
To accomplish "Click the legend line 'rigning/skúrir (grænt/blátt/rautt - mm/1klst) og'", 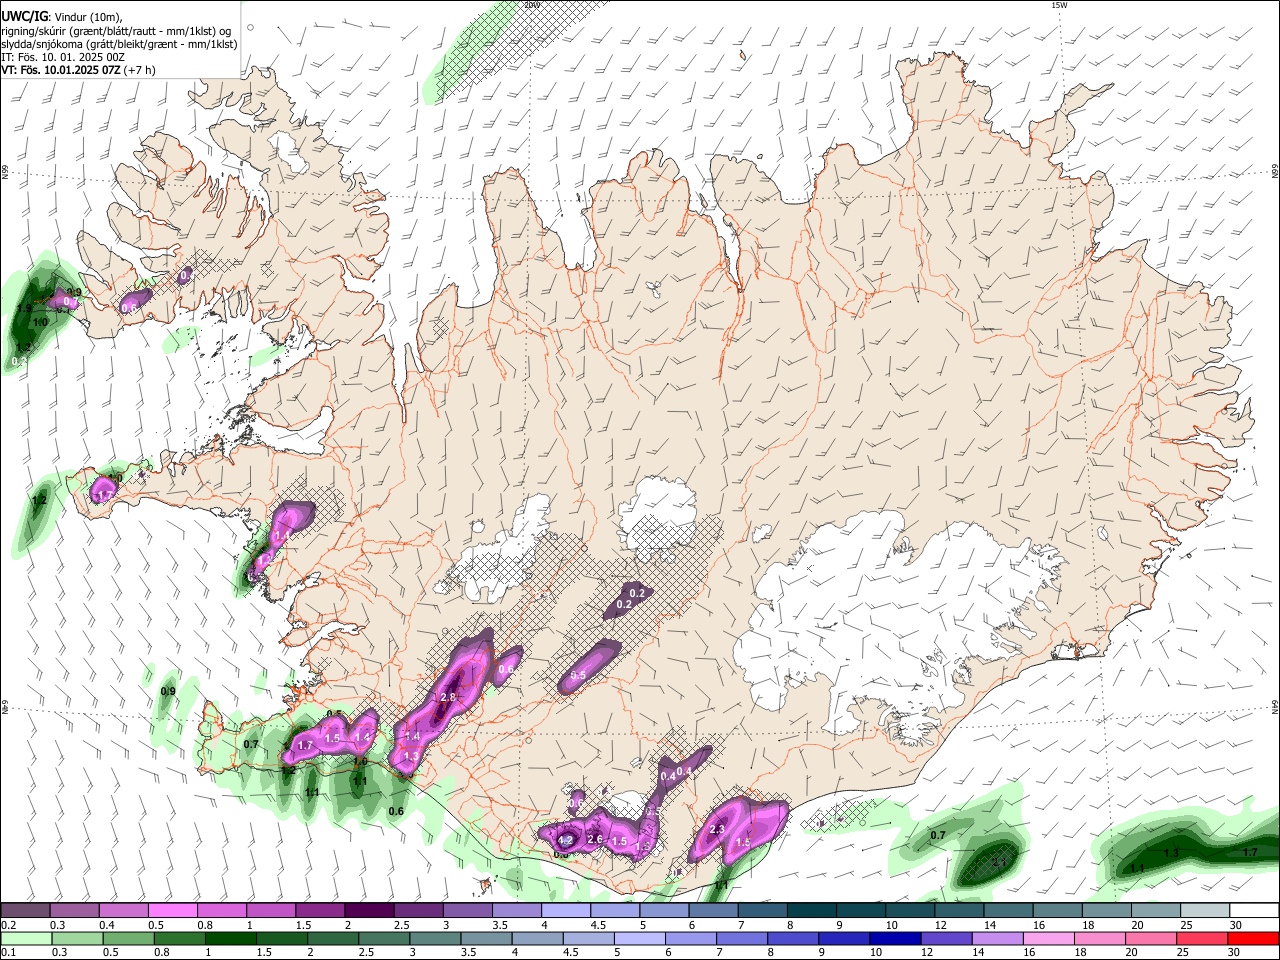I will 116,31.
